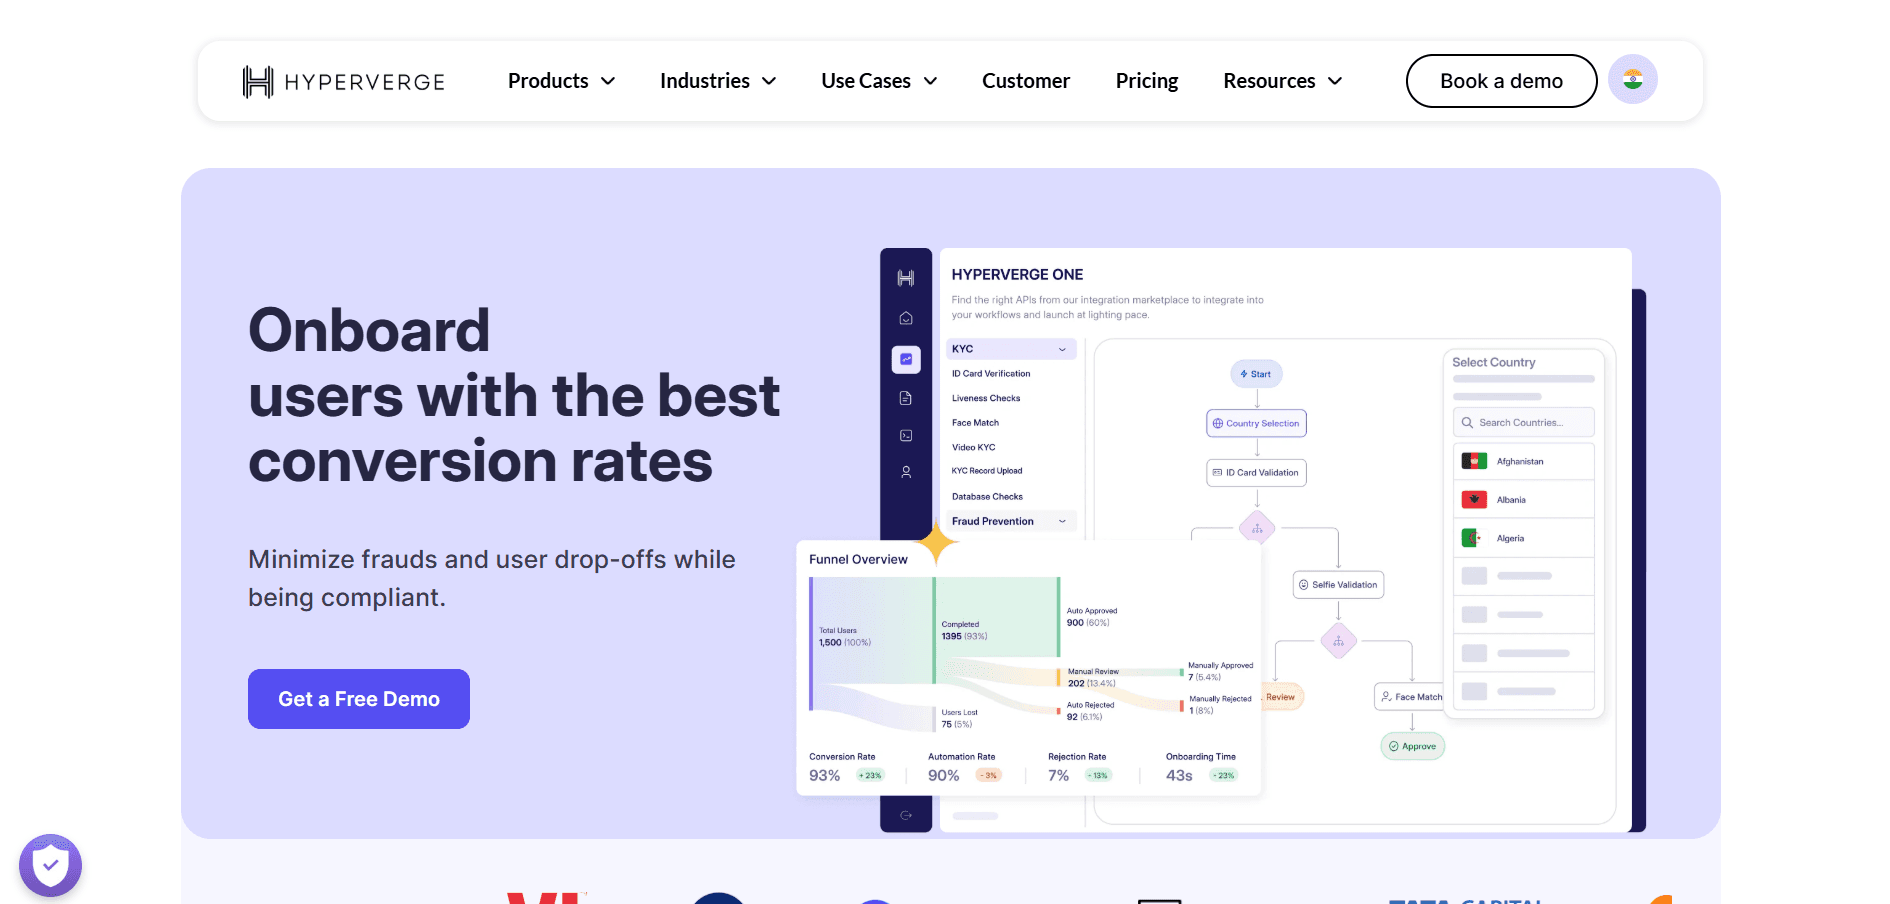The height and width of the screenshot is (904, 1890).
Task: Click the Algeria flag icon
Action: pyautogui.click(x=1472, y=538)
